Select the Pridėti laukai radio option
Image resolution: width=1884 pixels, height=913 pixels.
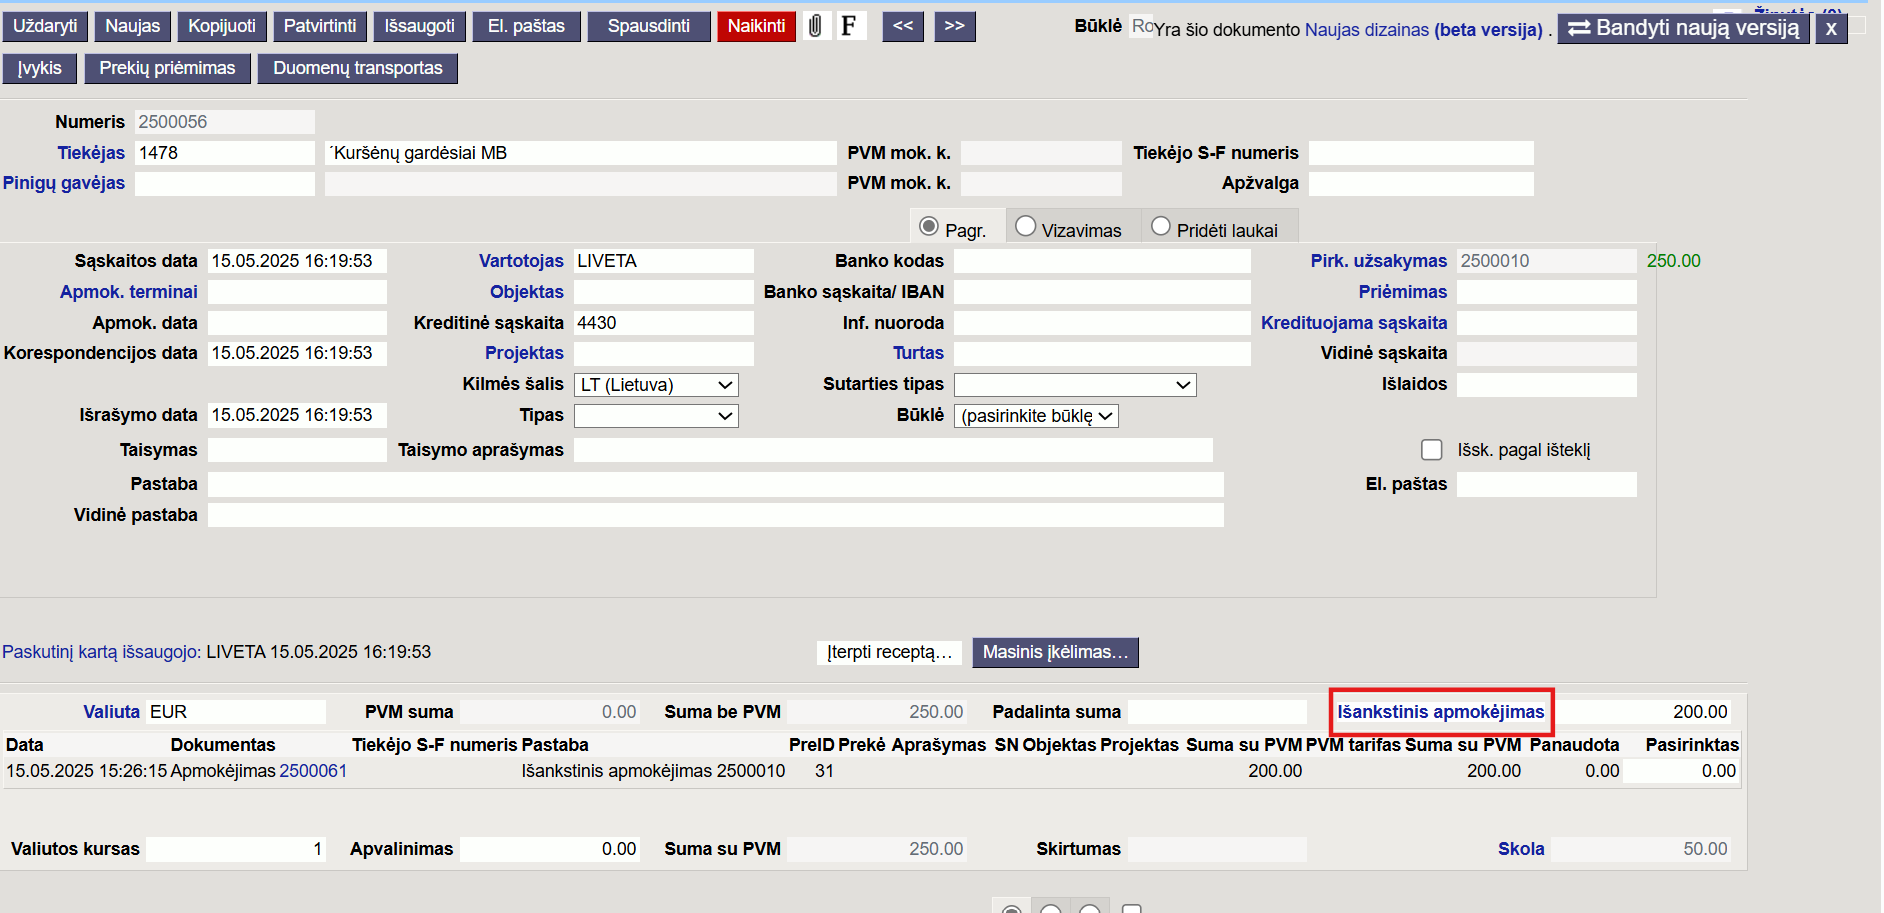point(1160,227)
